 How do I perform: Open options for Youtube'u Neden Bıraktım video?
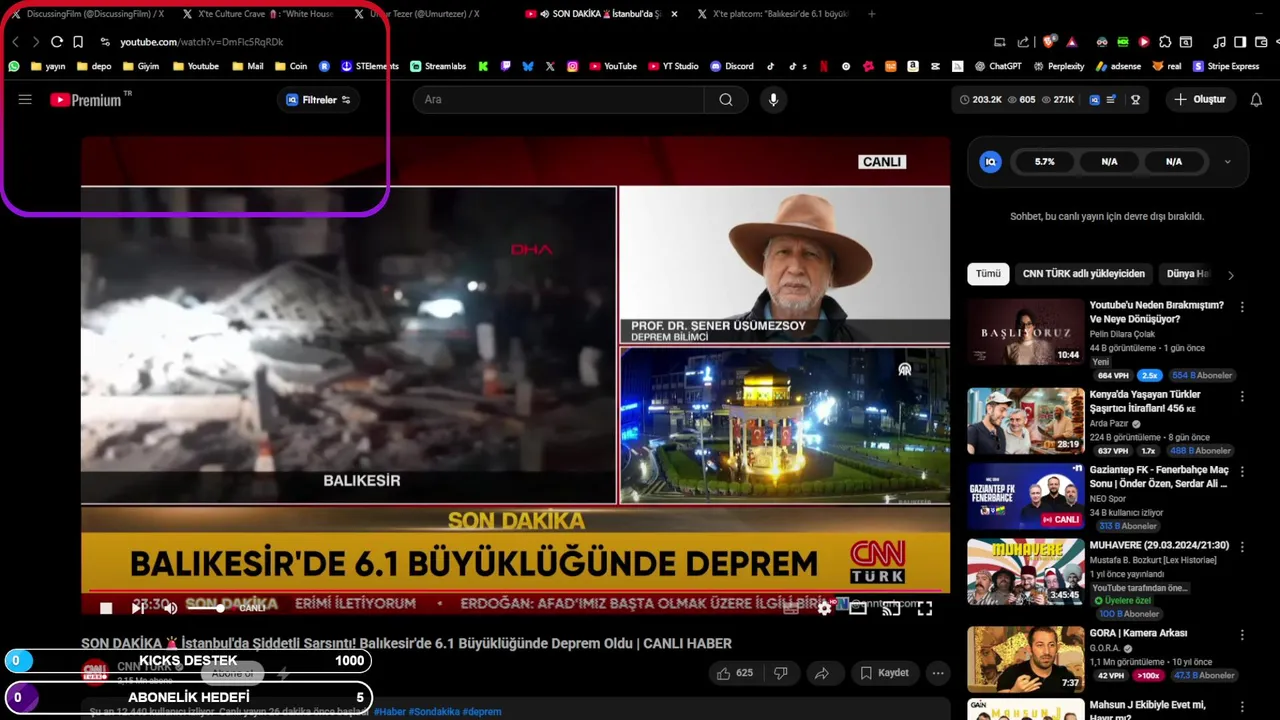1242,308
